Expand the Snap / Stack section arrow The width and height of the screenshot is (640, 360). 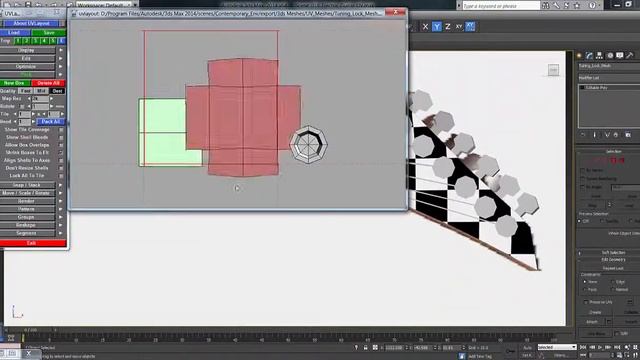click(x=61, y=185)
